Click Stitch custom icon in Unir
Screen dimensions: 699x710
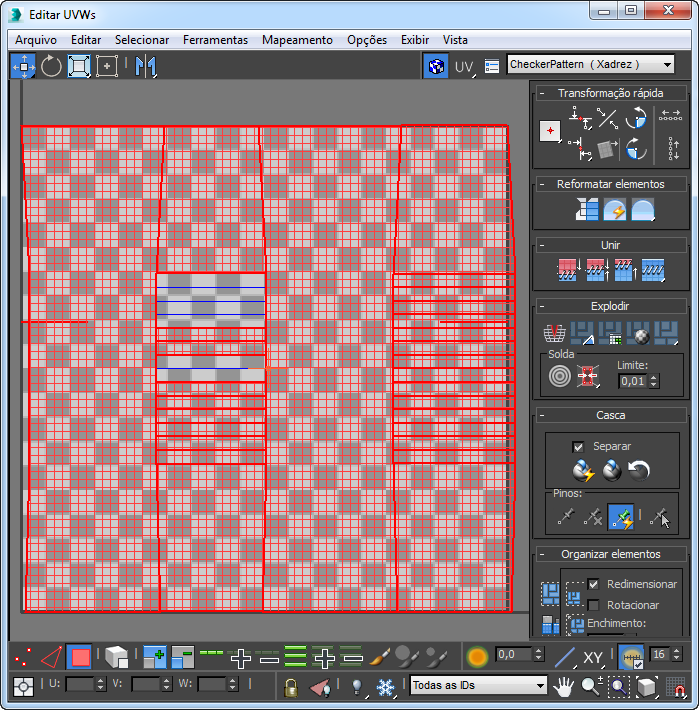(x=653, y=270)
